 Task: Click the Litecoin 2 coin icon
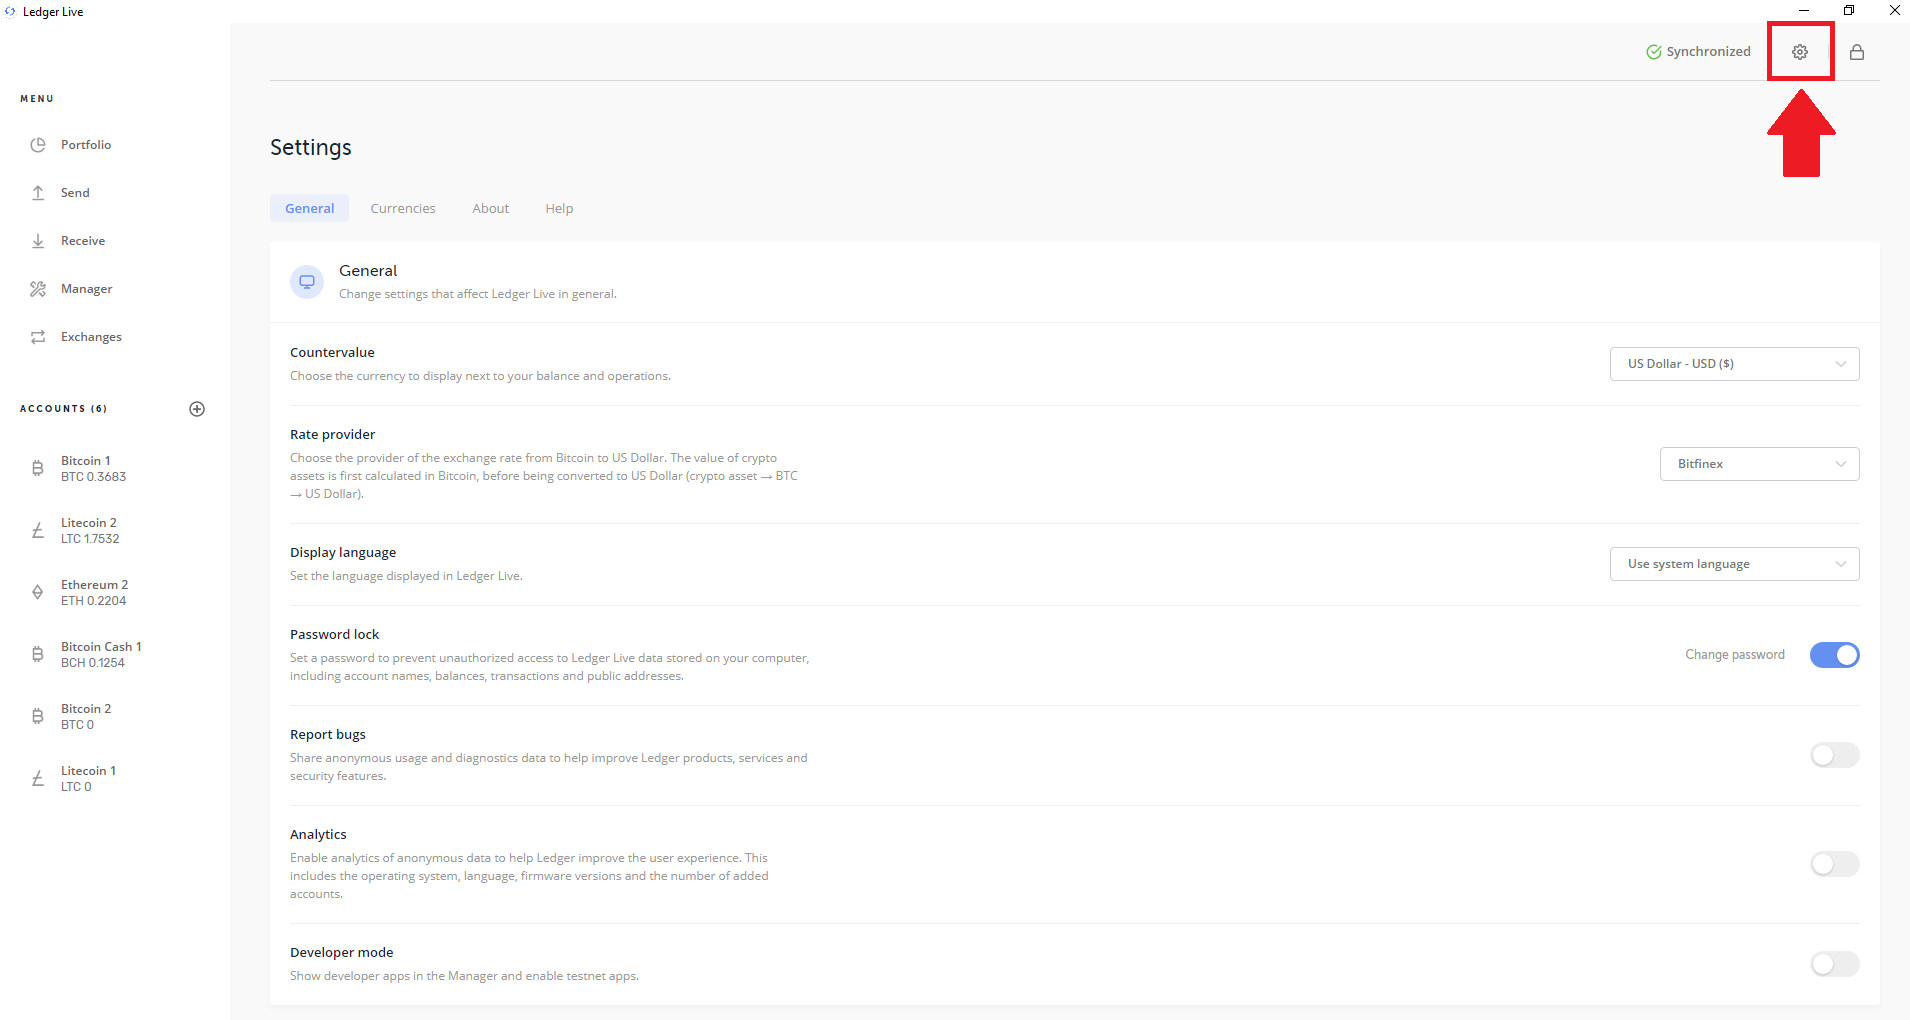tap(38, 530)
